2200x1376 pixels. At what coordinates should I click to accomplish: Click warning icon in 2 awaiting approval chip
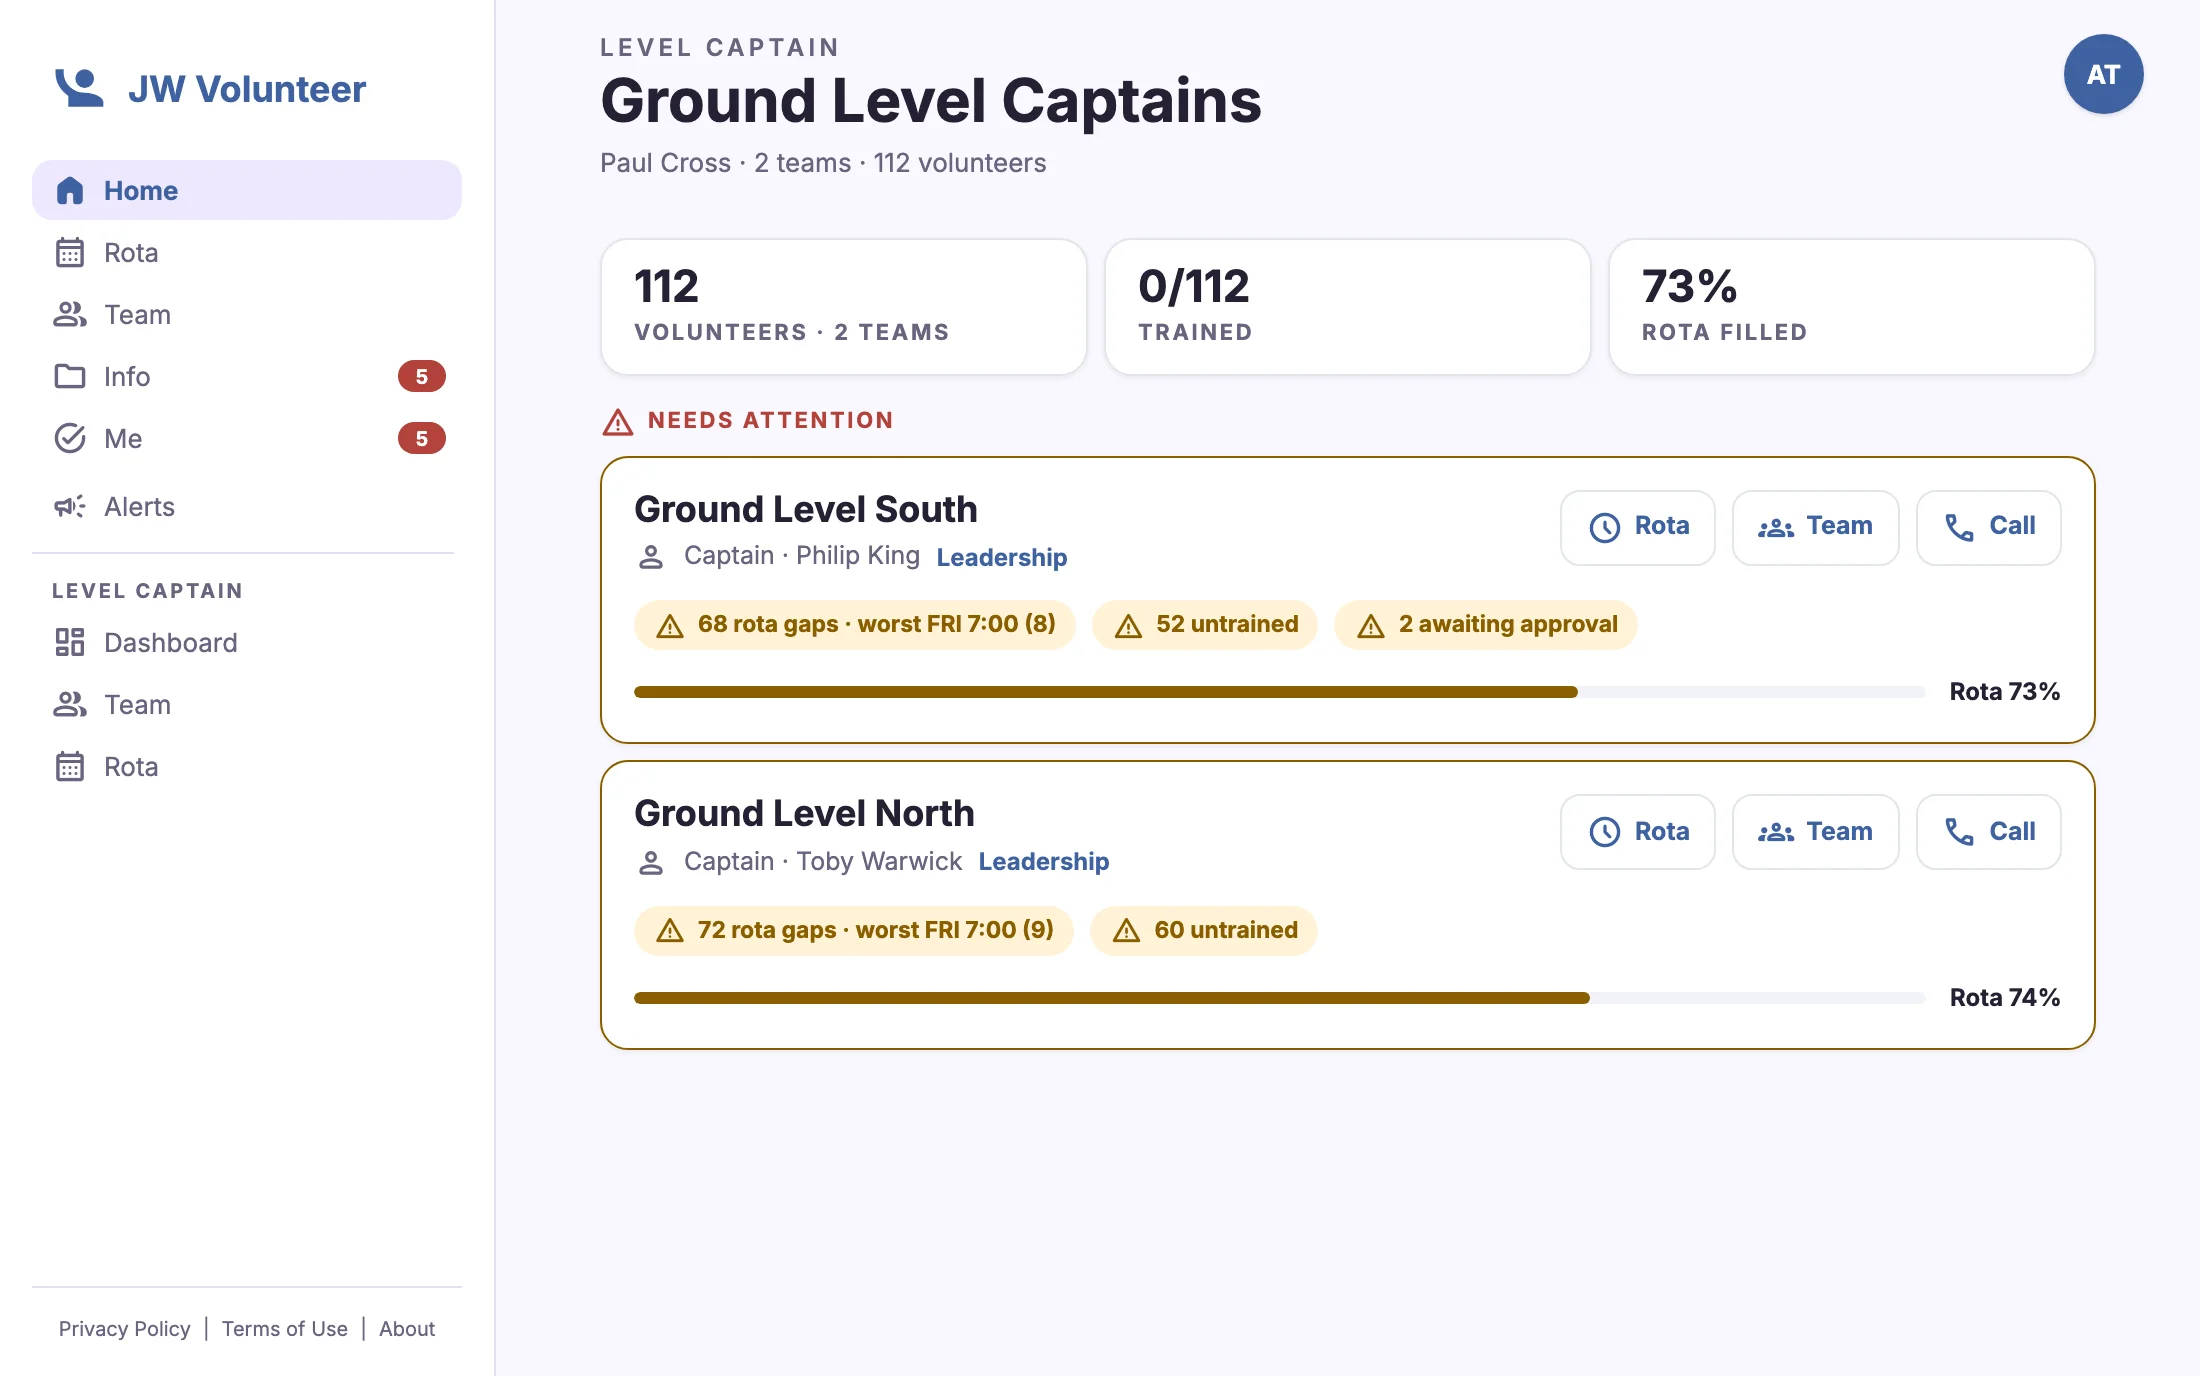click(x=1371, y=626)
